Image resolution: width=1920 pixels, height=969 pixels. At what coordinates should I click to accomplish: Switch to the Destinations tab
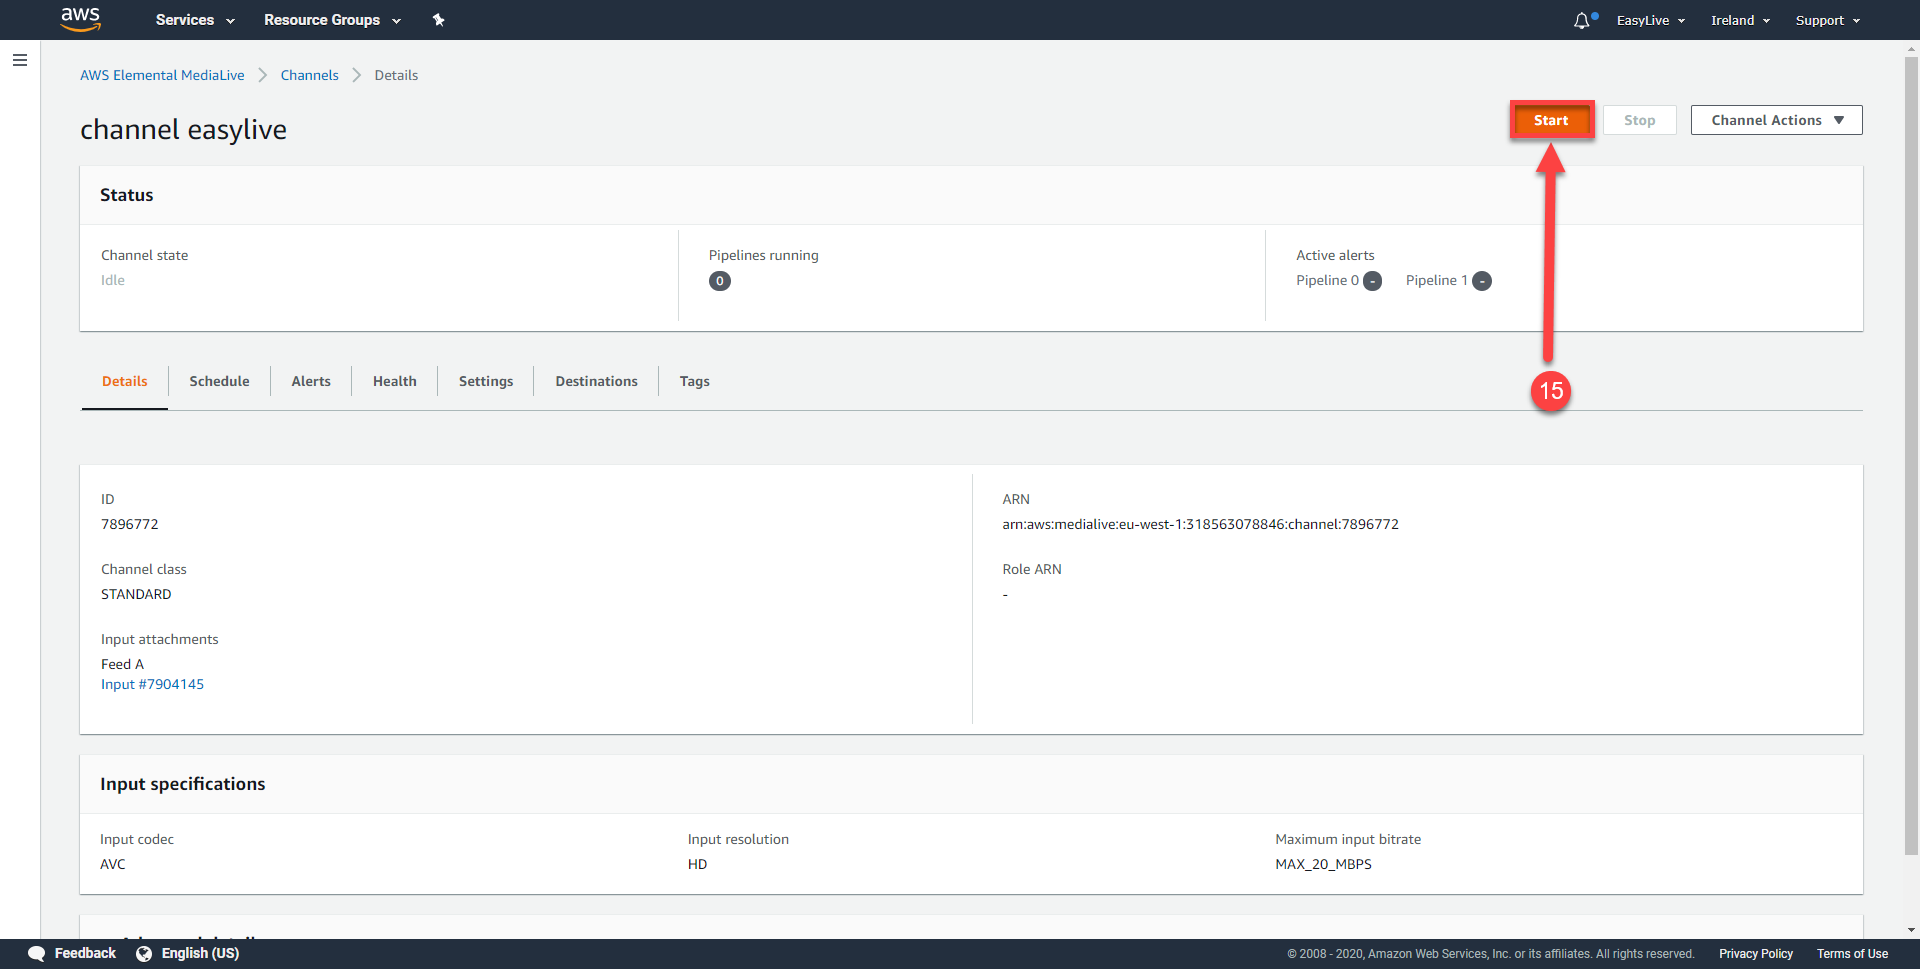(x=596, y=381)
